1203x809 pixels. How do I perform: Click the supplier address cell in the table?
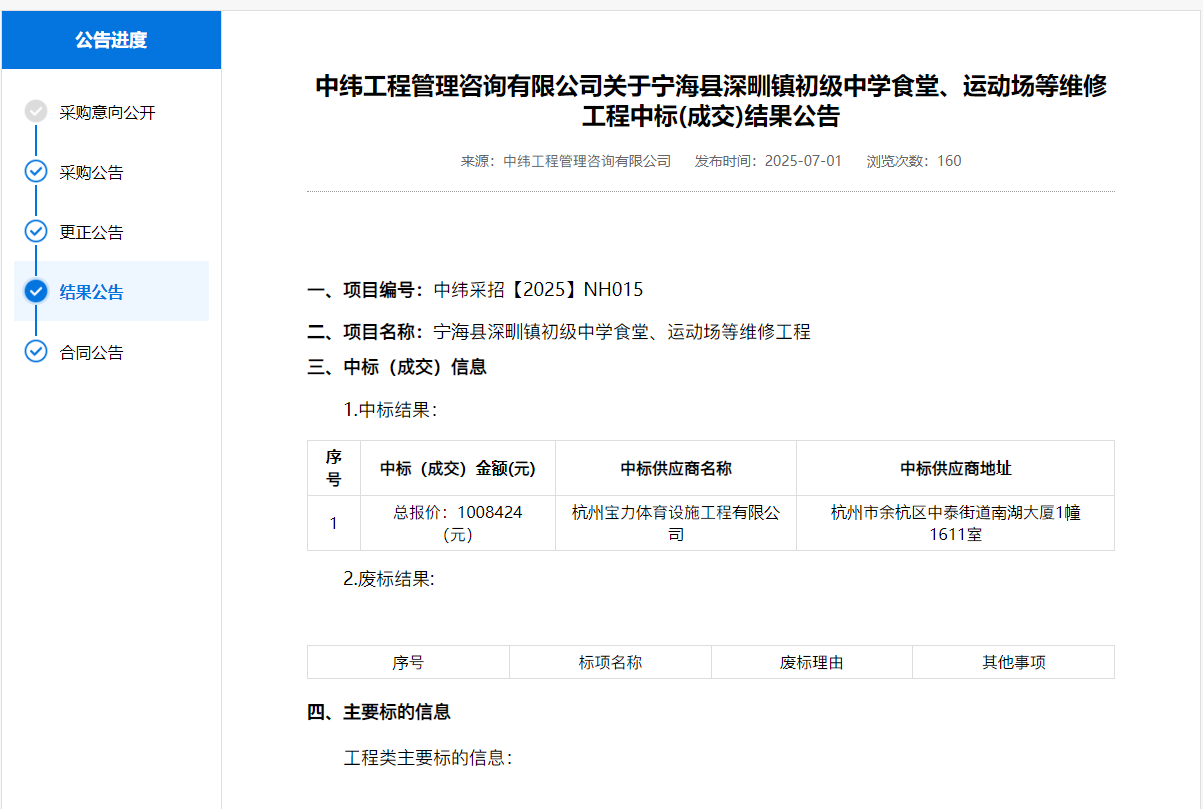(x=955, y=523)
